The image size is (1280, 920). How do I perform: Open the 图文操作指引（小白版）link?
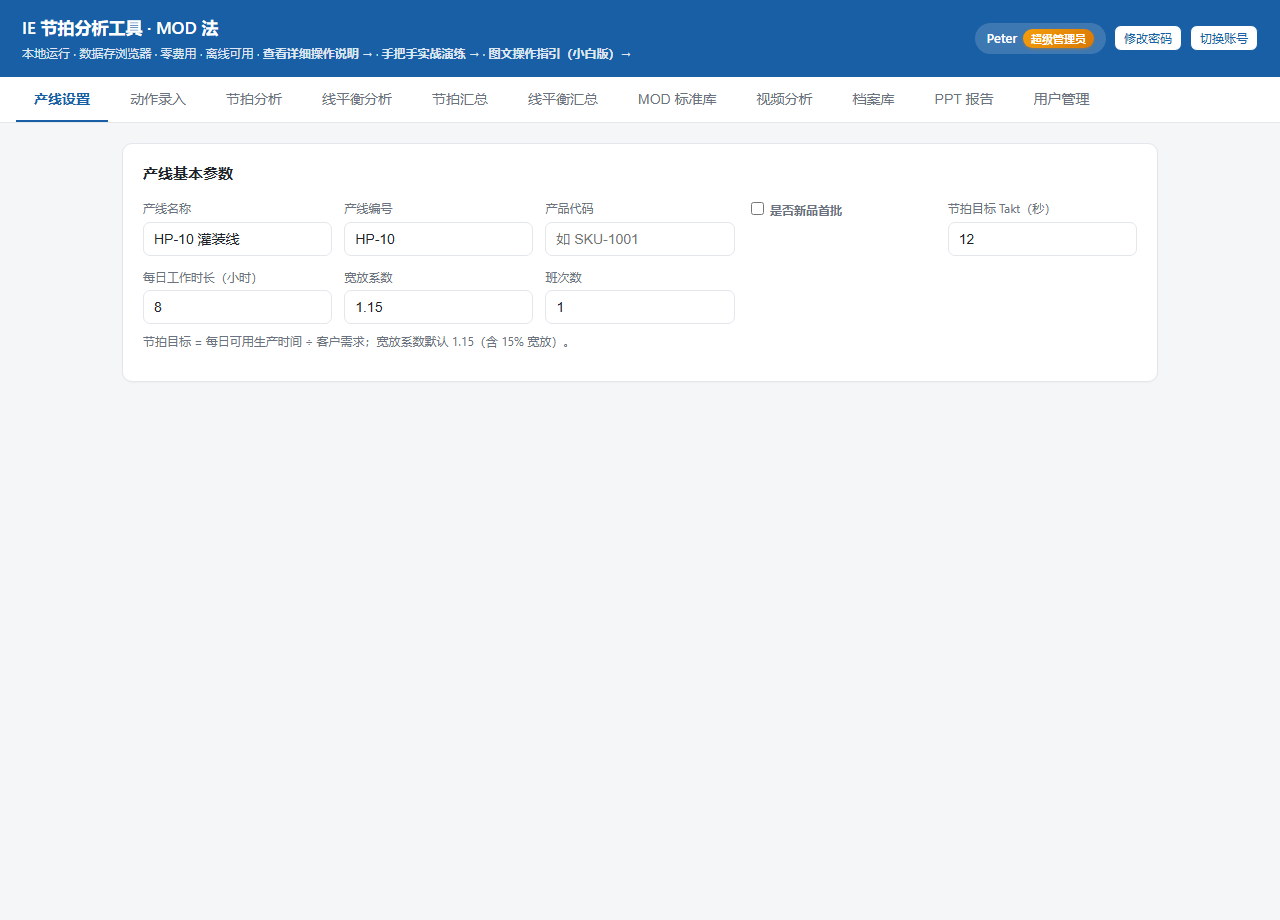(560, 54)
